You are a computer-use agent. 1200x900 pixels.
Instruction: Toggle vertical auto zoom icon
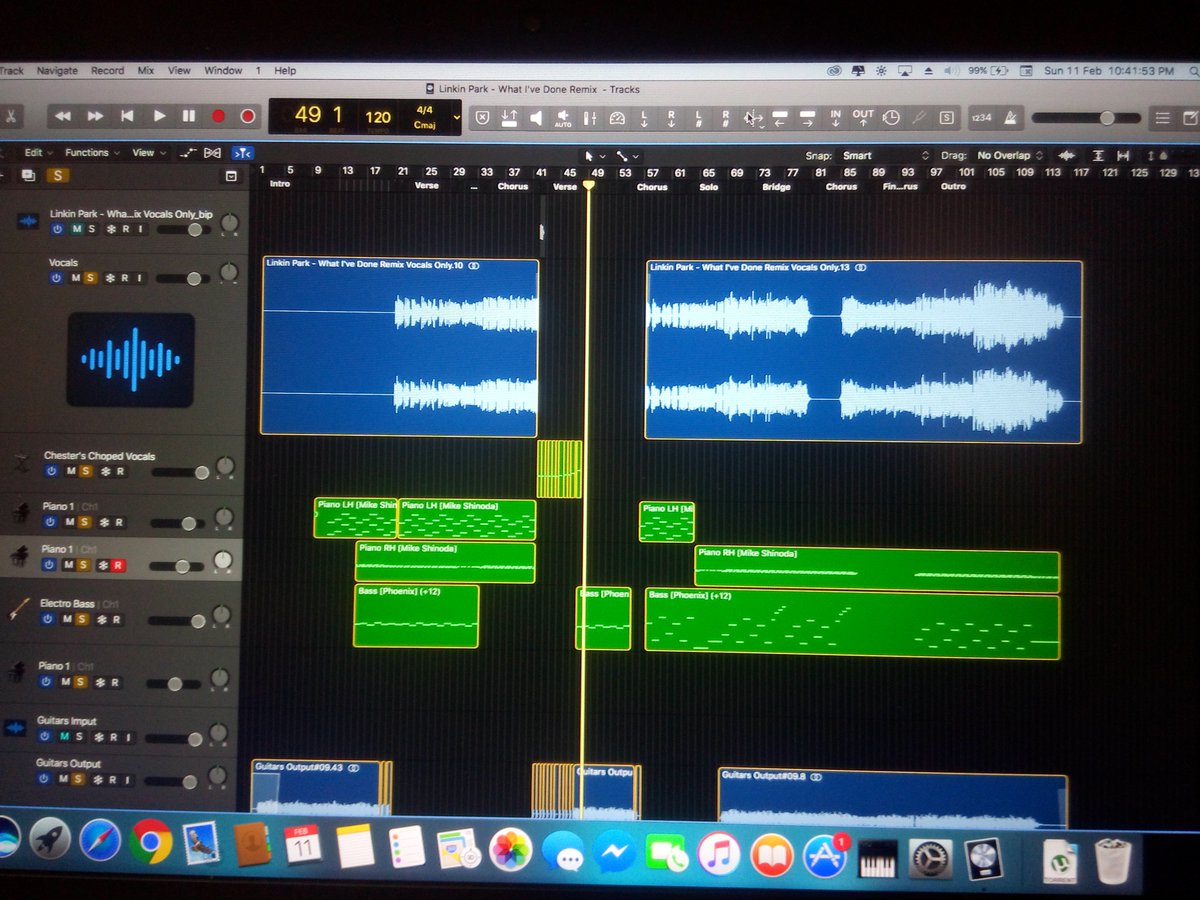click(1098, 155)
